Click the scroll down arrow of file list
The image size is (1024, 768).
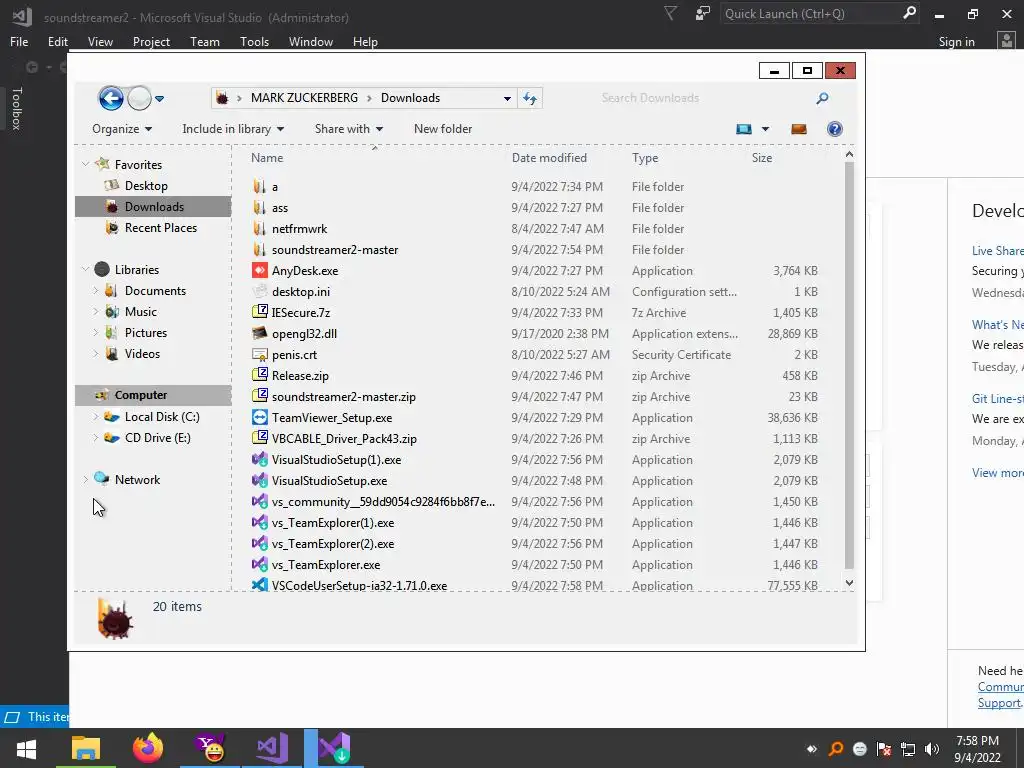[849, 583]
